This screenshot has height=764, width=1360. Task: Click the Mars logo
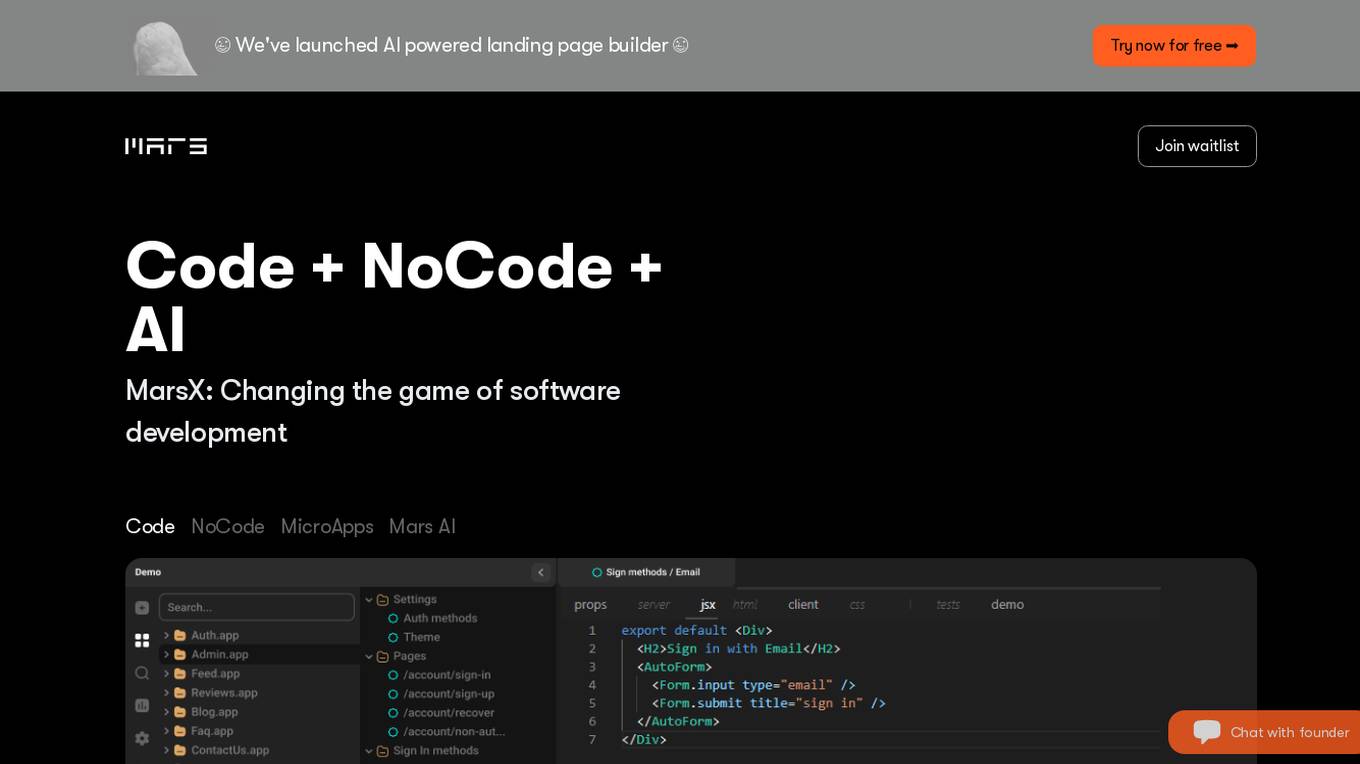[x=166, y=146]
